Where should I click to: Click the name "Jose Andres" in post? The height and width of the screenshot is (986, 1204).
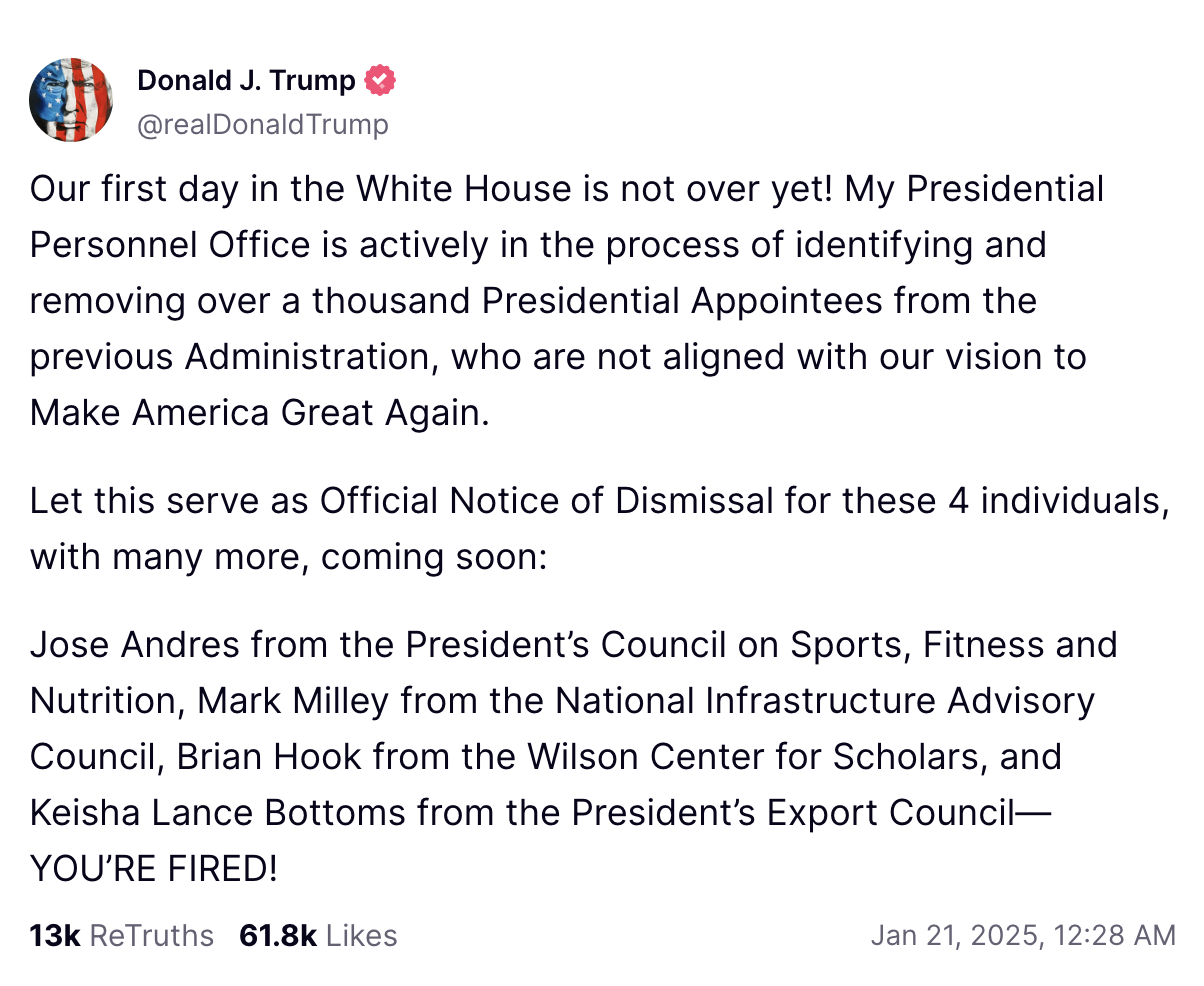tap(134, 645)
